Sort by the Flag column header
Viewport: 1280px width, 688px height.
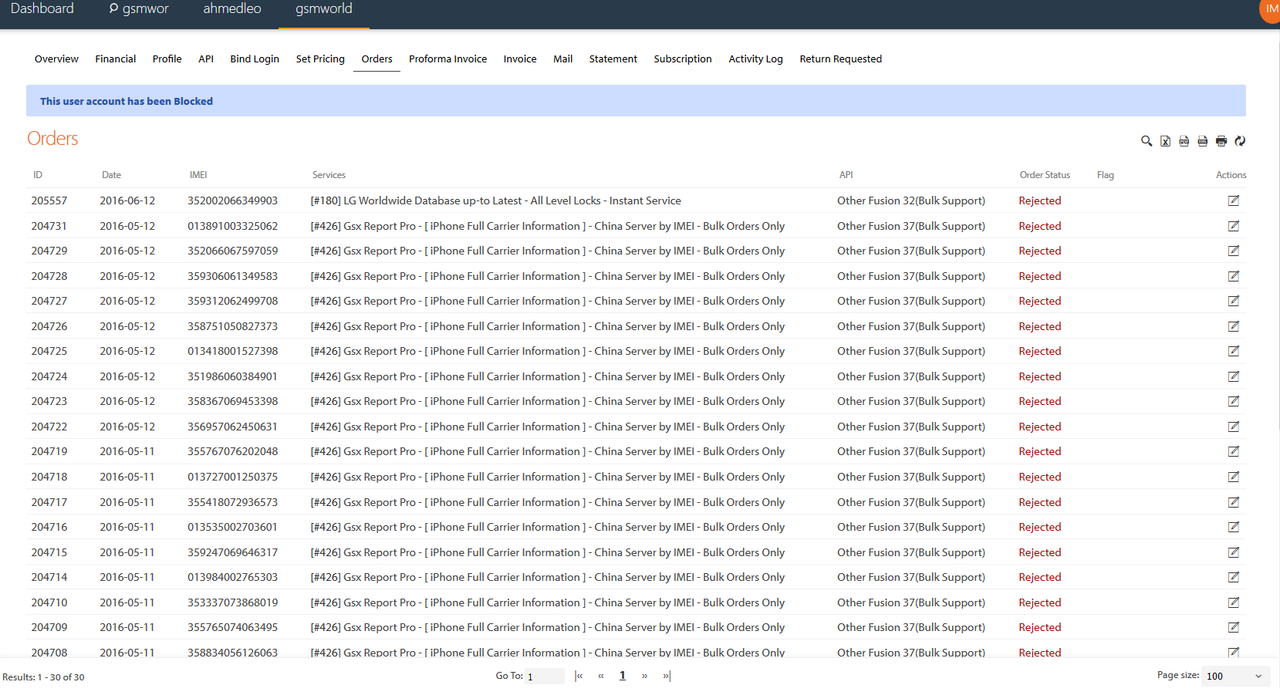point(1105,175)
